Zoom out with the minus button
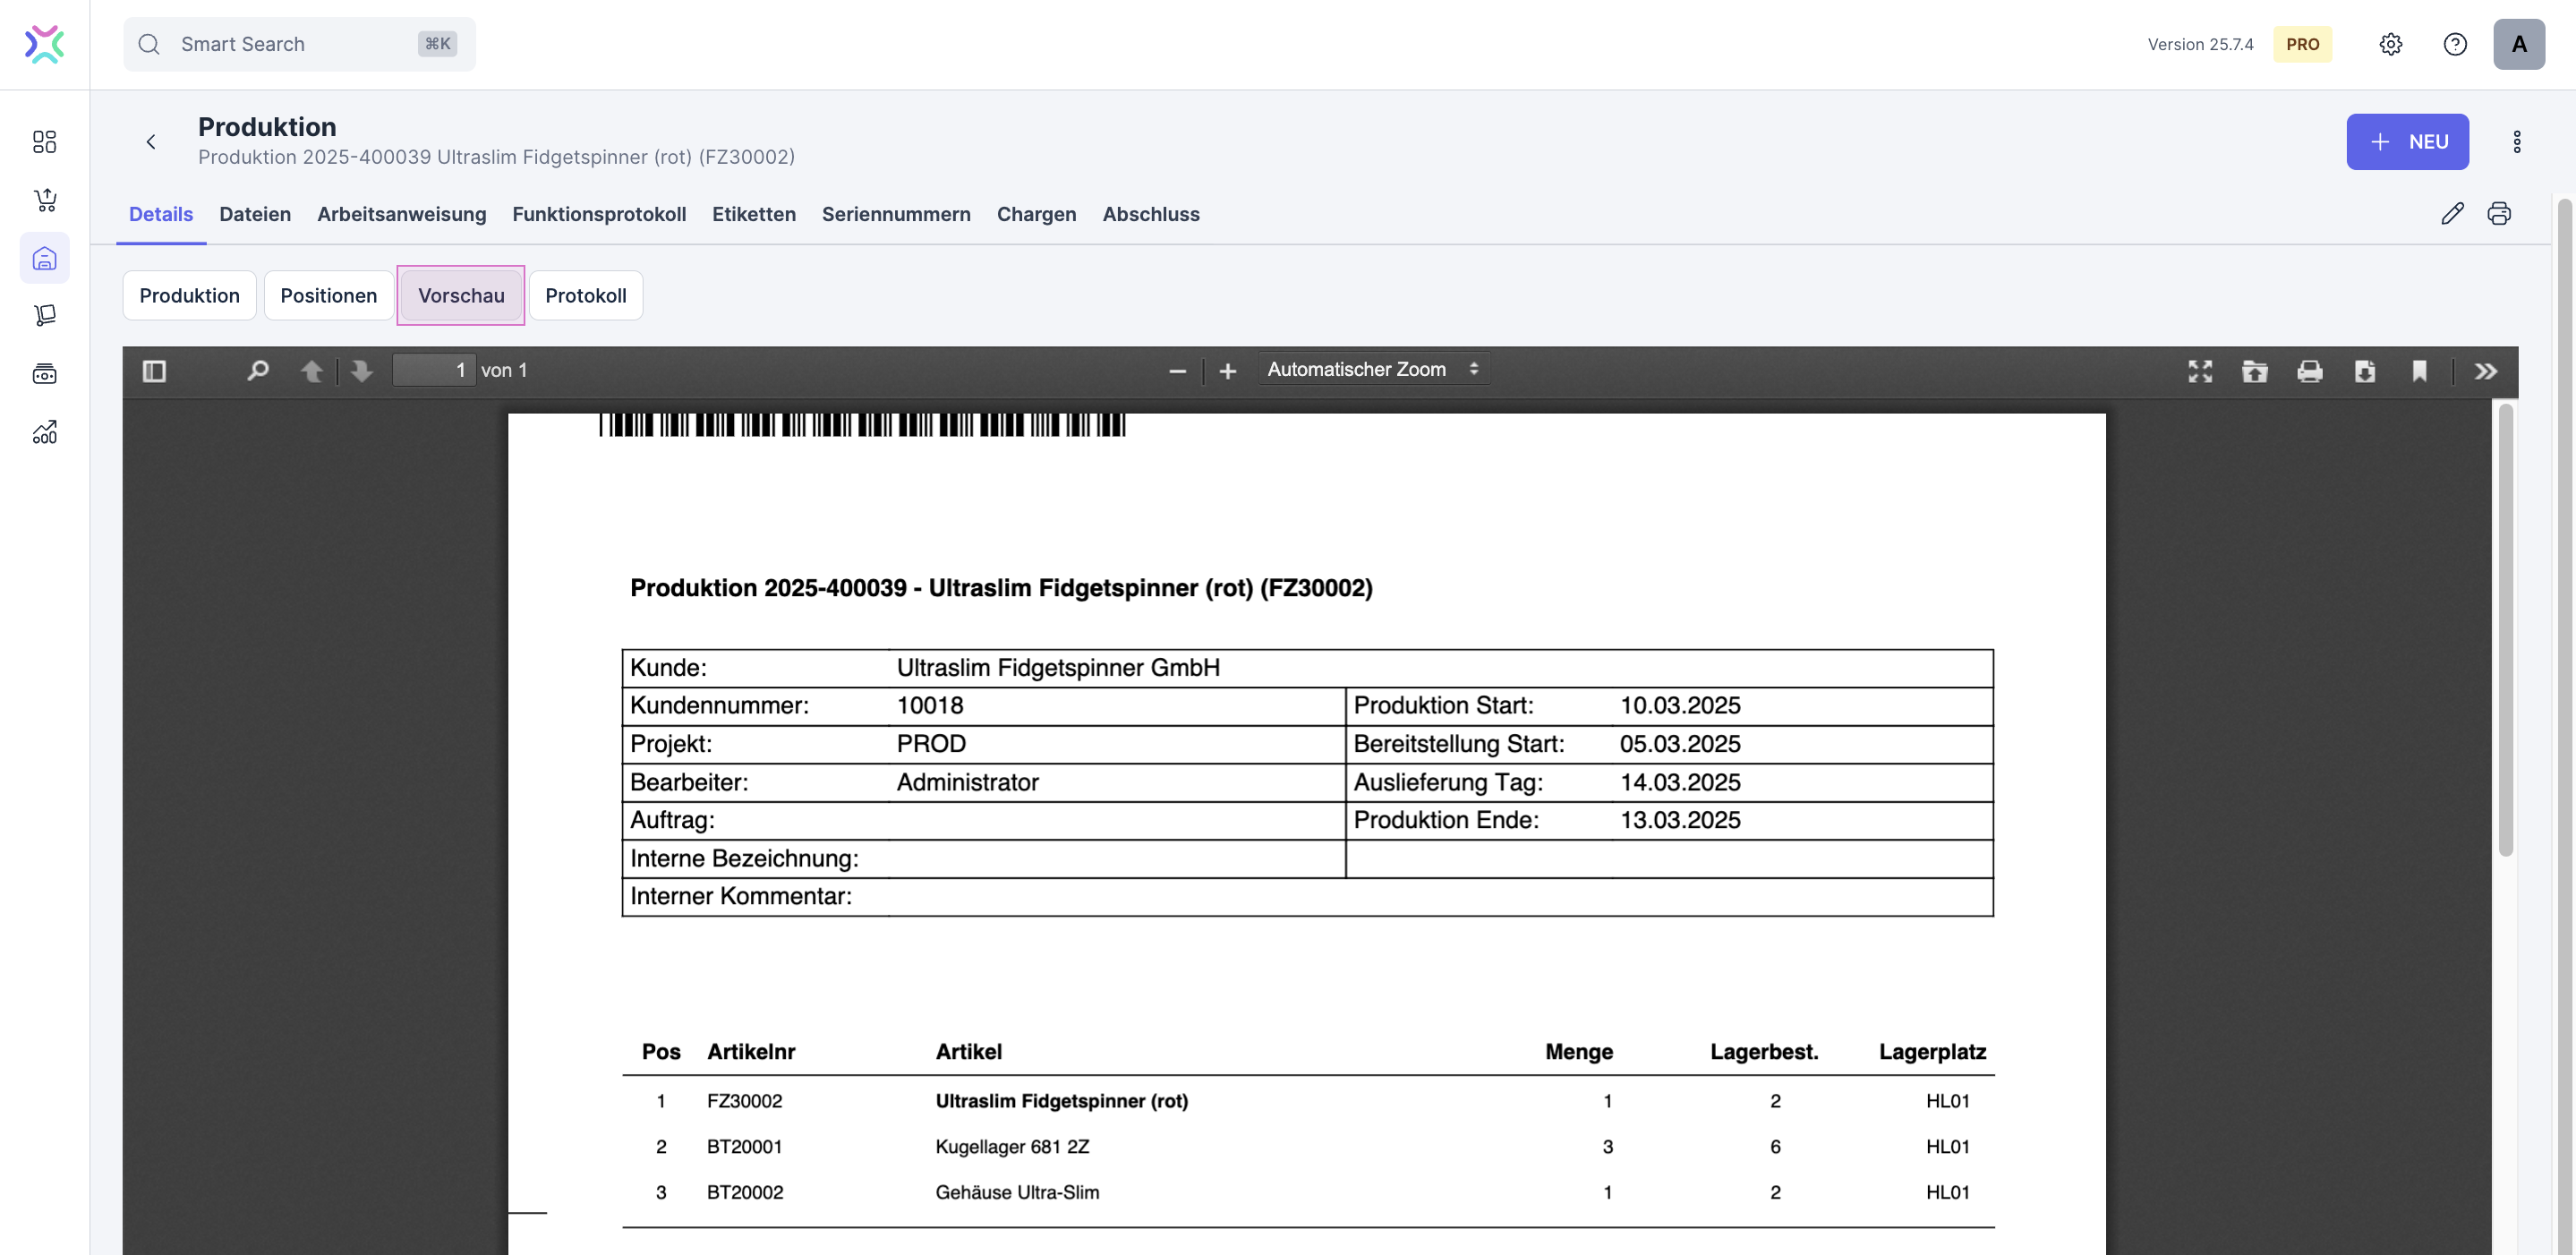This screenshot has width=2576, height=1255. (x=1177, y=371)
